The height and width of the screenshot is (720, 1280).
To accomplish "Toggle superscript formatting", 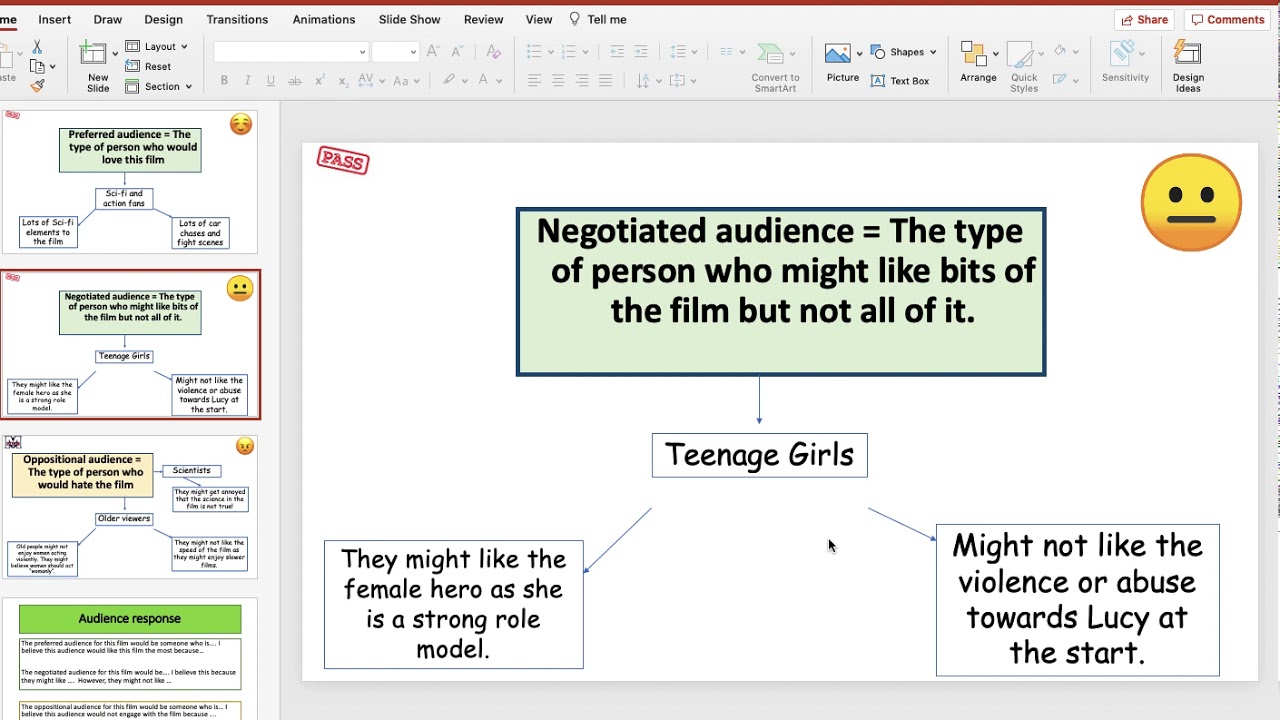I will (x=320, y=81).
